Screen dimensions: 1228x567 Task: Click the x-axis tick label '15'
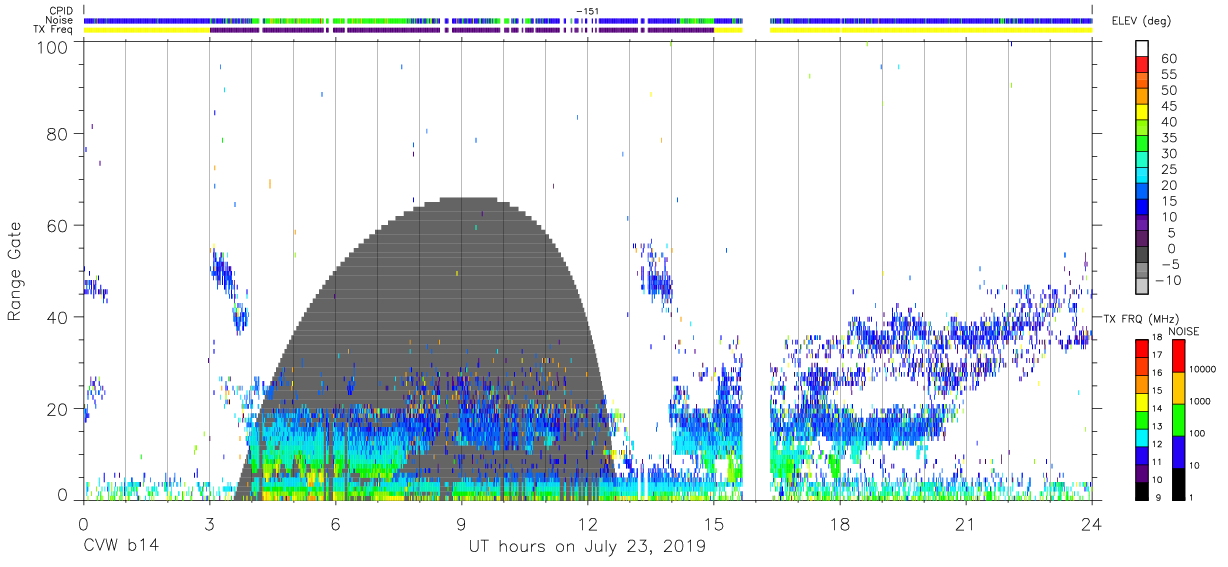(713, 524)
